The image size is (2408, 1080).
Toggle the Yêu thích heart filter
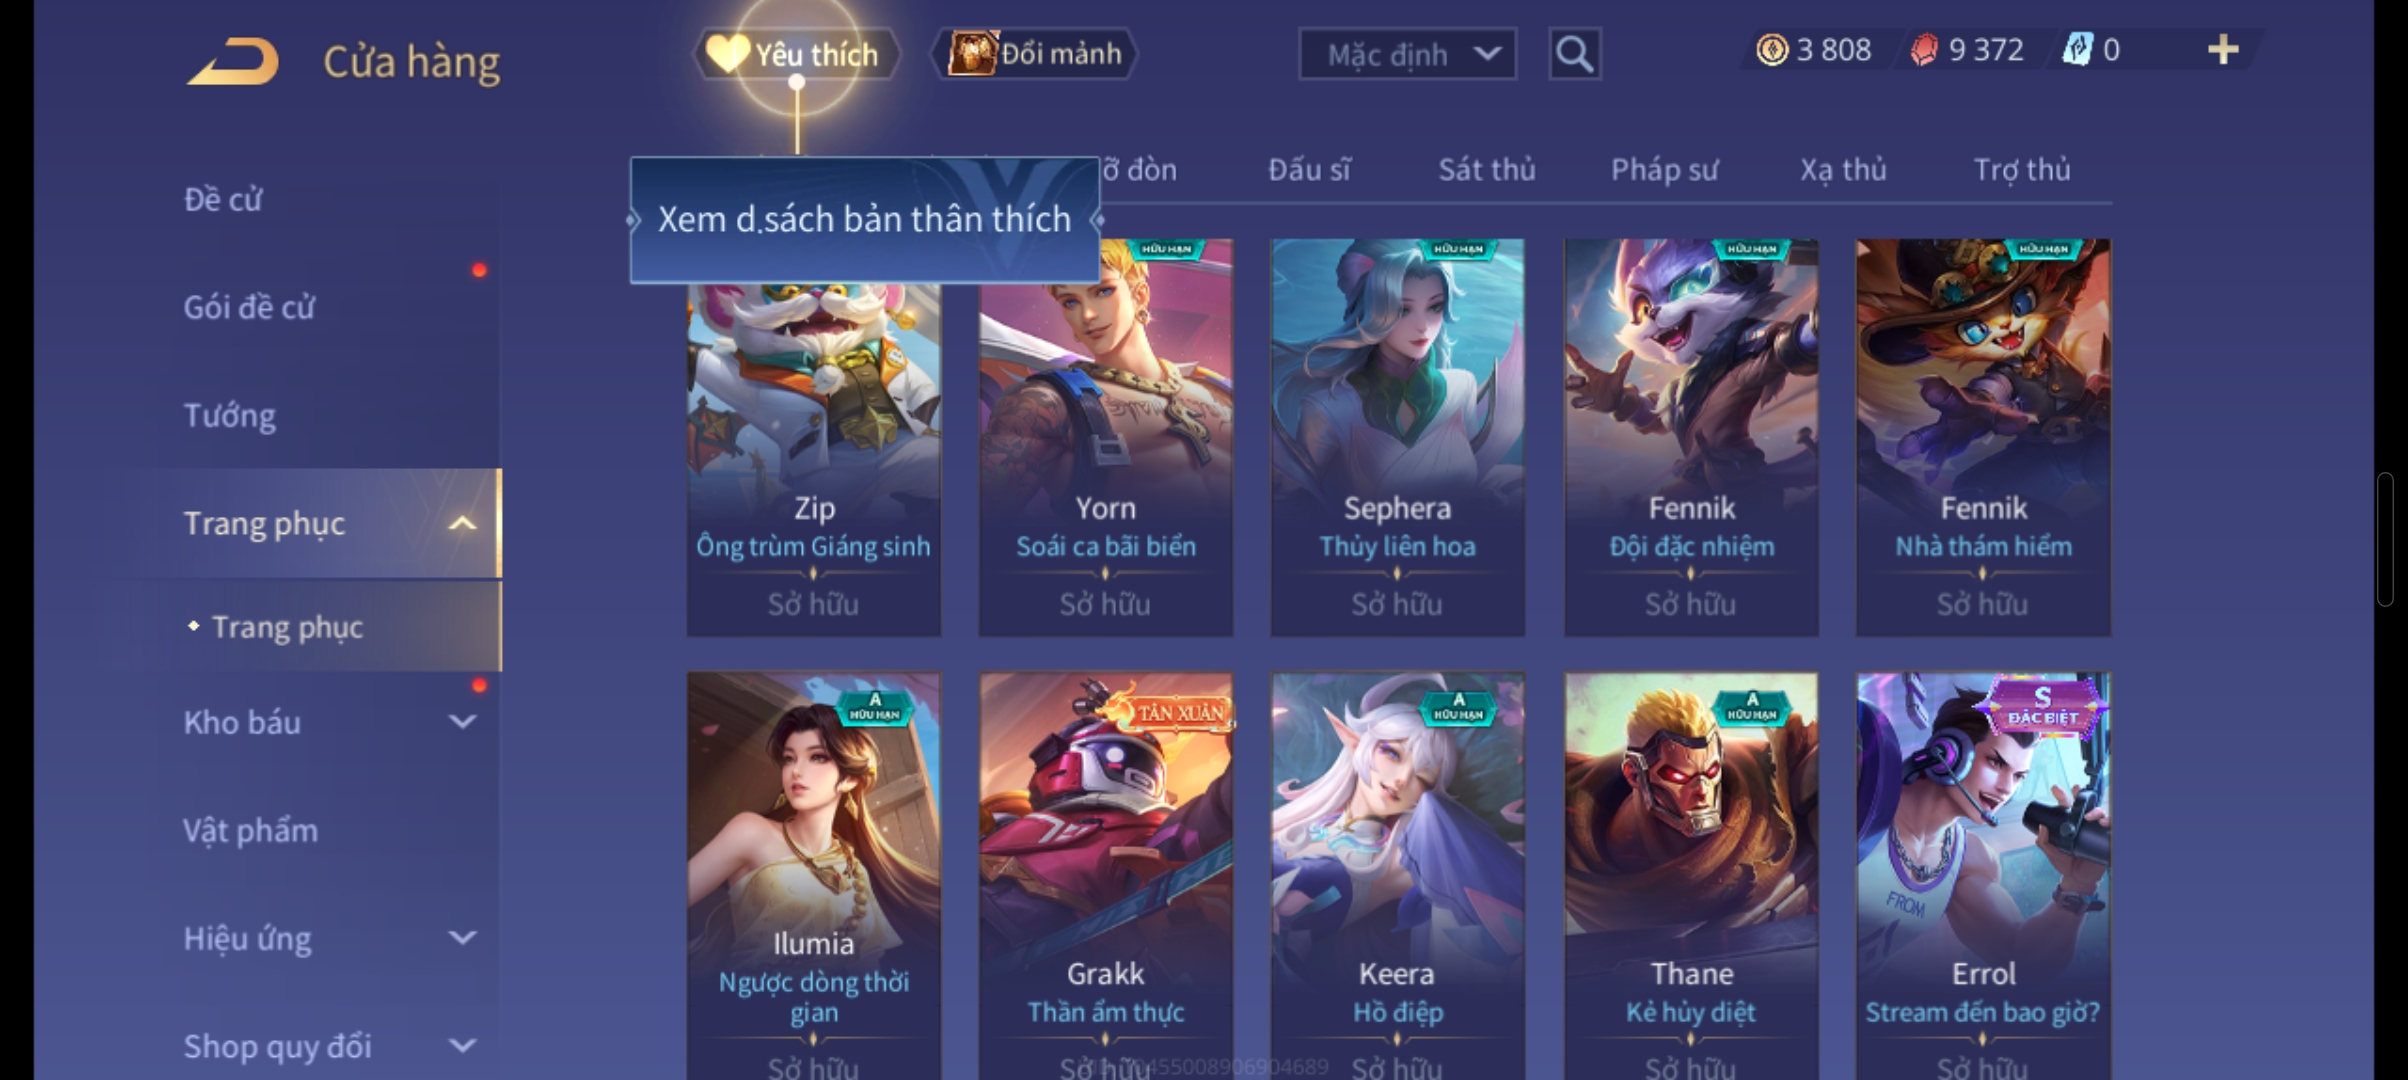pyautogui.click(x=796, y=53)
